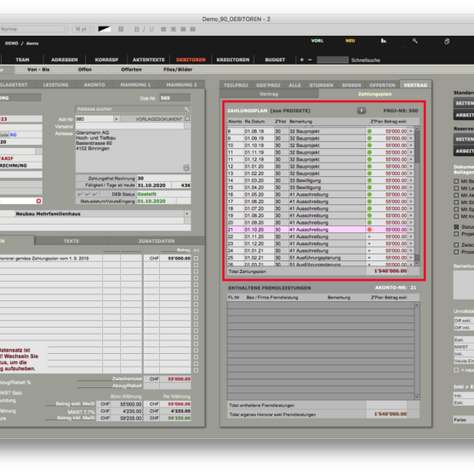This screenshot has height=474, width=474.
Task: Tick the 'Zwisc' checkbox on the right panel
Action: pos(456,245)
